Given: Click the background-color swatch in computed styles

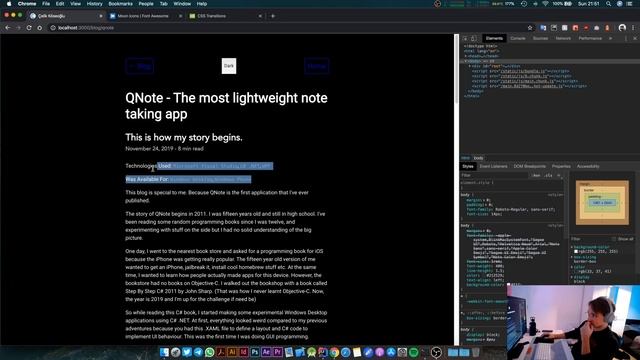Looking at the screenshot, I should pyautogui.click(x=576, y=251).
